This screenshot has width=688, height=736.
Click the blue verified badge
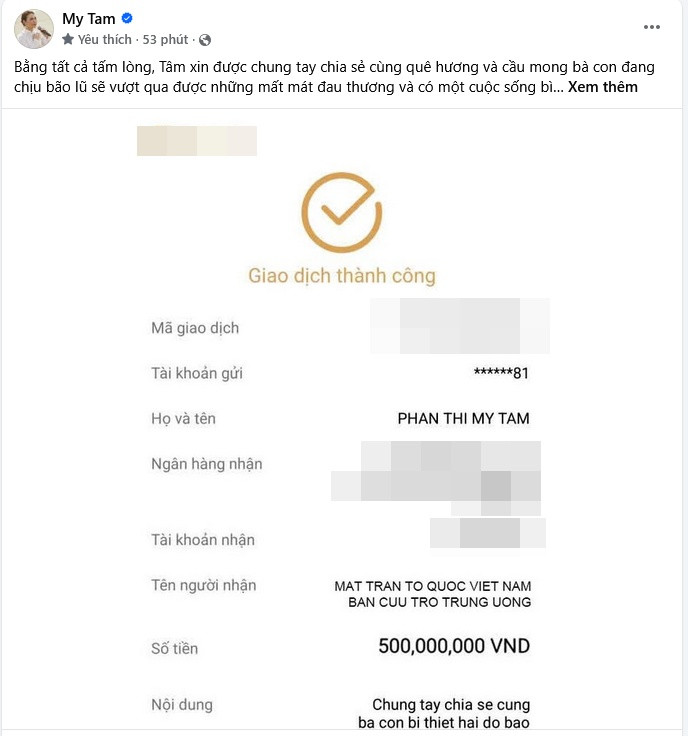pyautogui.click(x=127, y=19)
